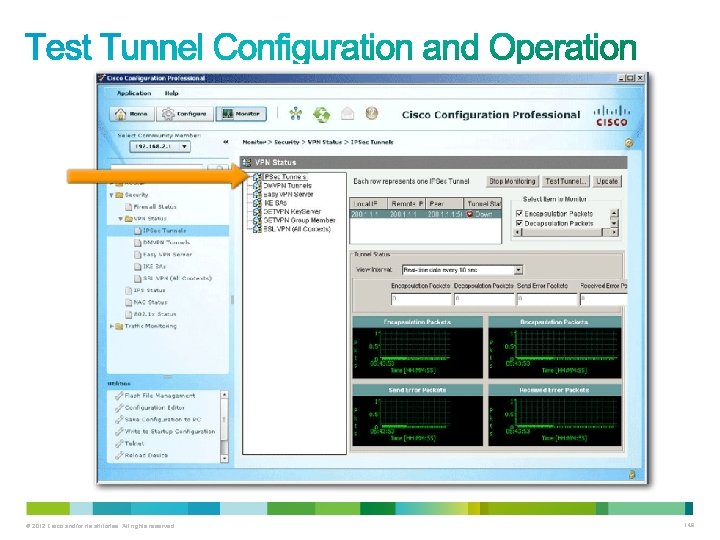Select Easy VPN Server in VPN Status list

coord(288,194)
